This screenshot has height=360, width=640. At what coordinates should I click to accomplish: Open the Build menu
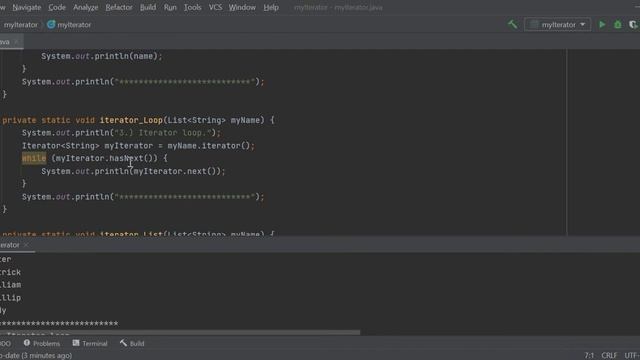(x=148, y=7)
